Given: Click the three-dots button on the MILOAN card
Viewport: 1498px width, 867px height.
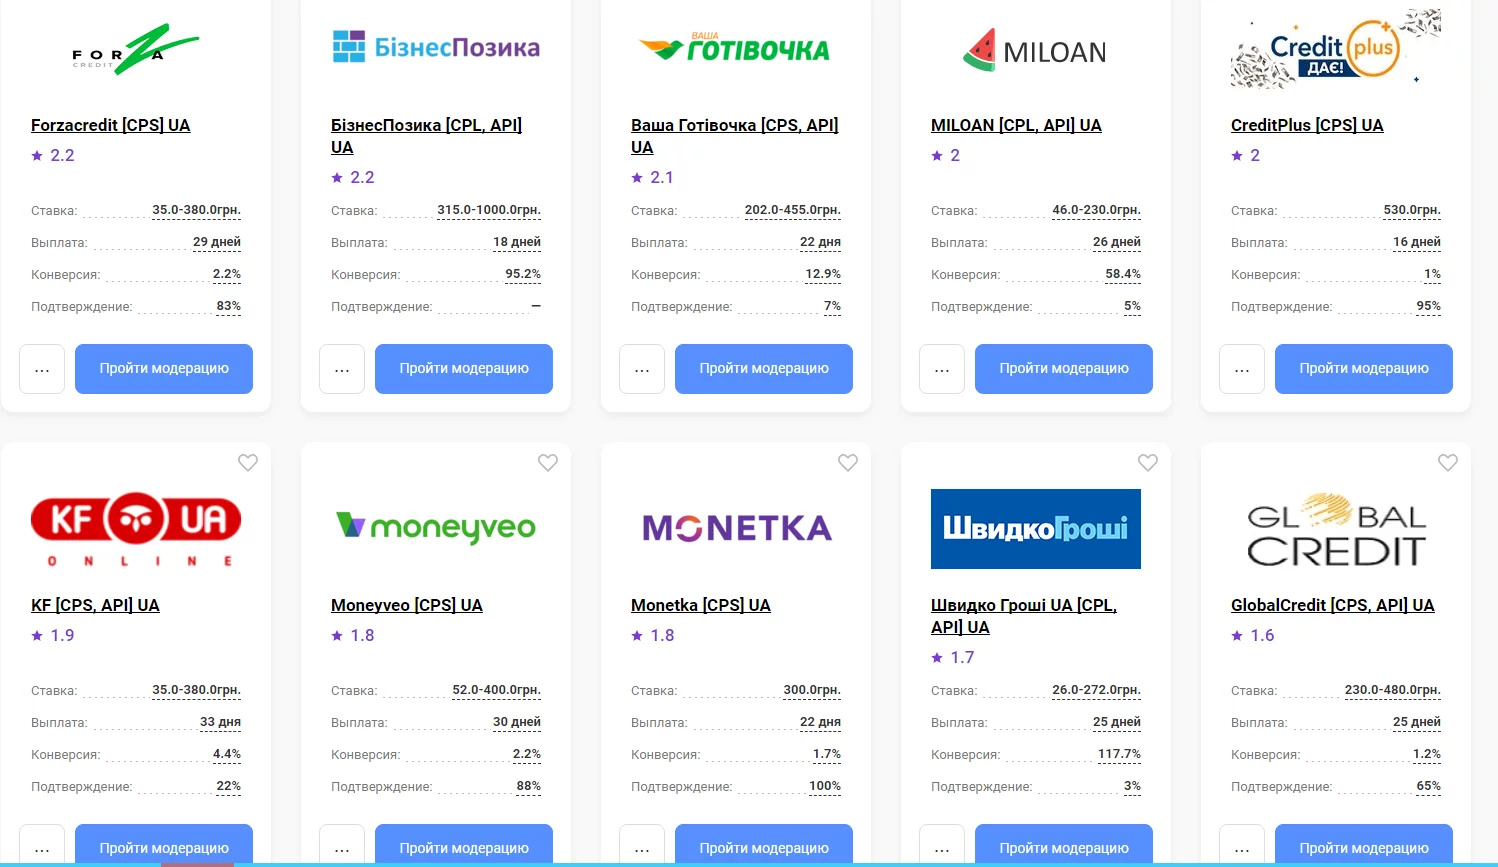Looking at the screenshot, I should pyautogui.click(x=942, y=369).
